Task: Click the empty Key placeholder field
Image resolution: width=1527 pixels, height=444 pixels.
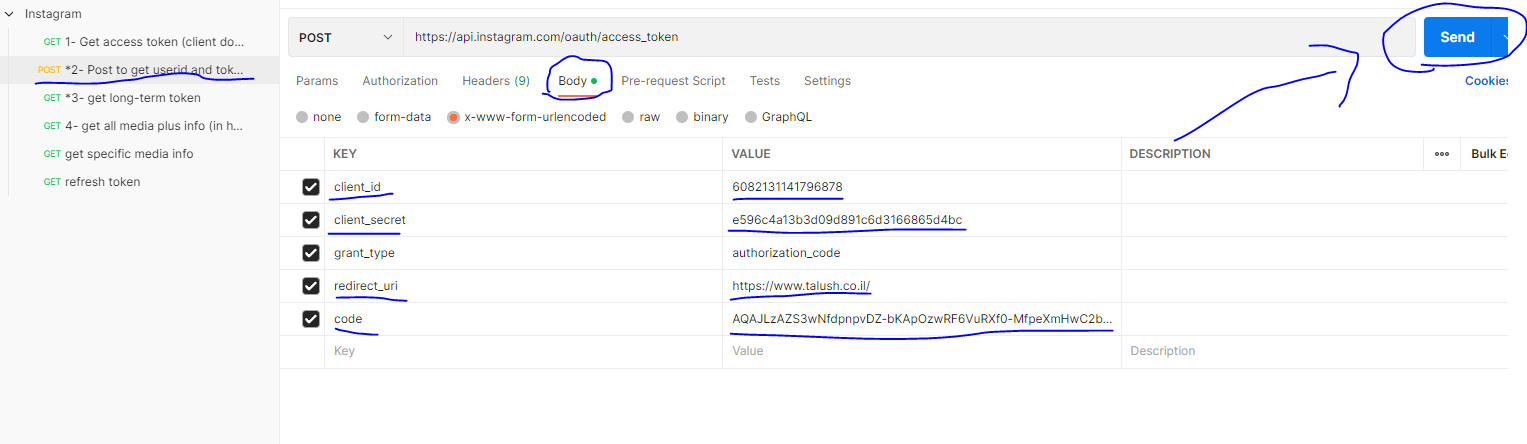Action: [x=523, y=351]
